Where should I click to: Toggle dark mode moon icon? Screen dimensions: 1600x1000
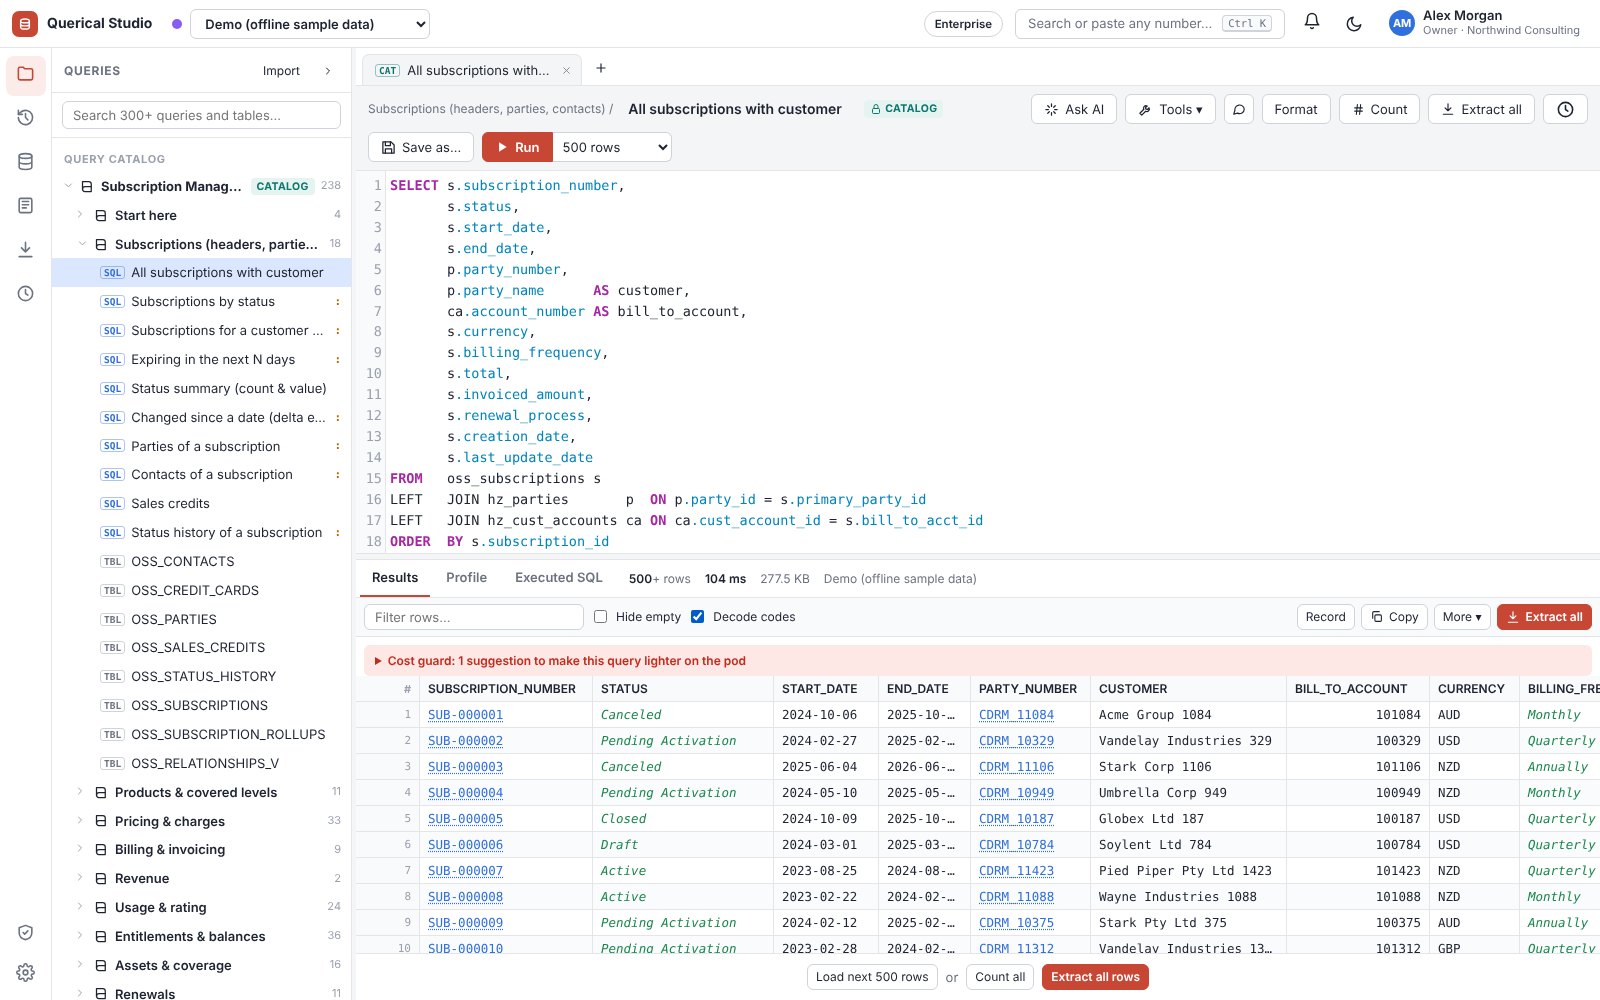pos(1354,23)
